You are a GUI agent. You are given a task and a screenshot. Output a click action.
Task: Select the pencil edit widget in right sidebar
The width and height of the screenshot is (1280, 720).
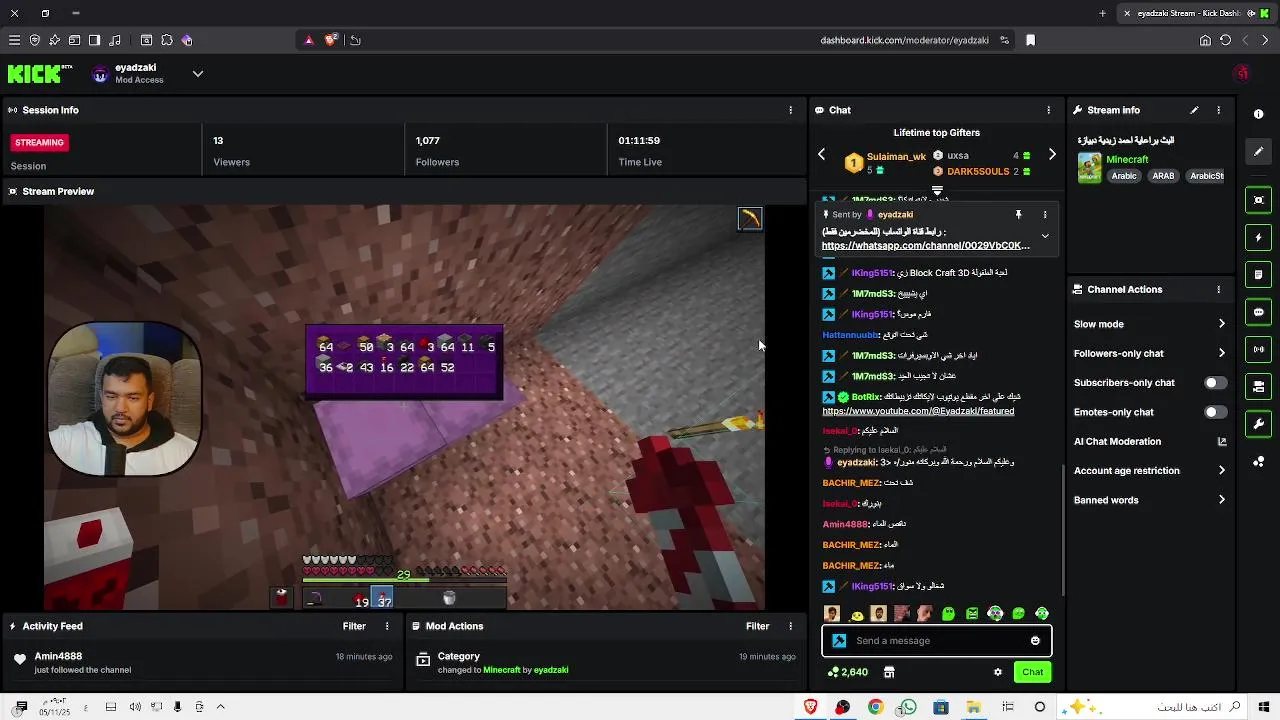[x=1259, y=151]
